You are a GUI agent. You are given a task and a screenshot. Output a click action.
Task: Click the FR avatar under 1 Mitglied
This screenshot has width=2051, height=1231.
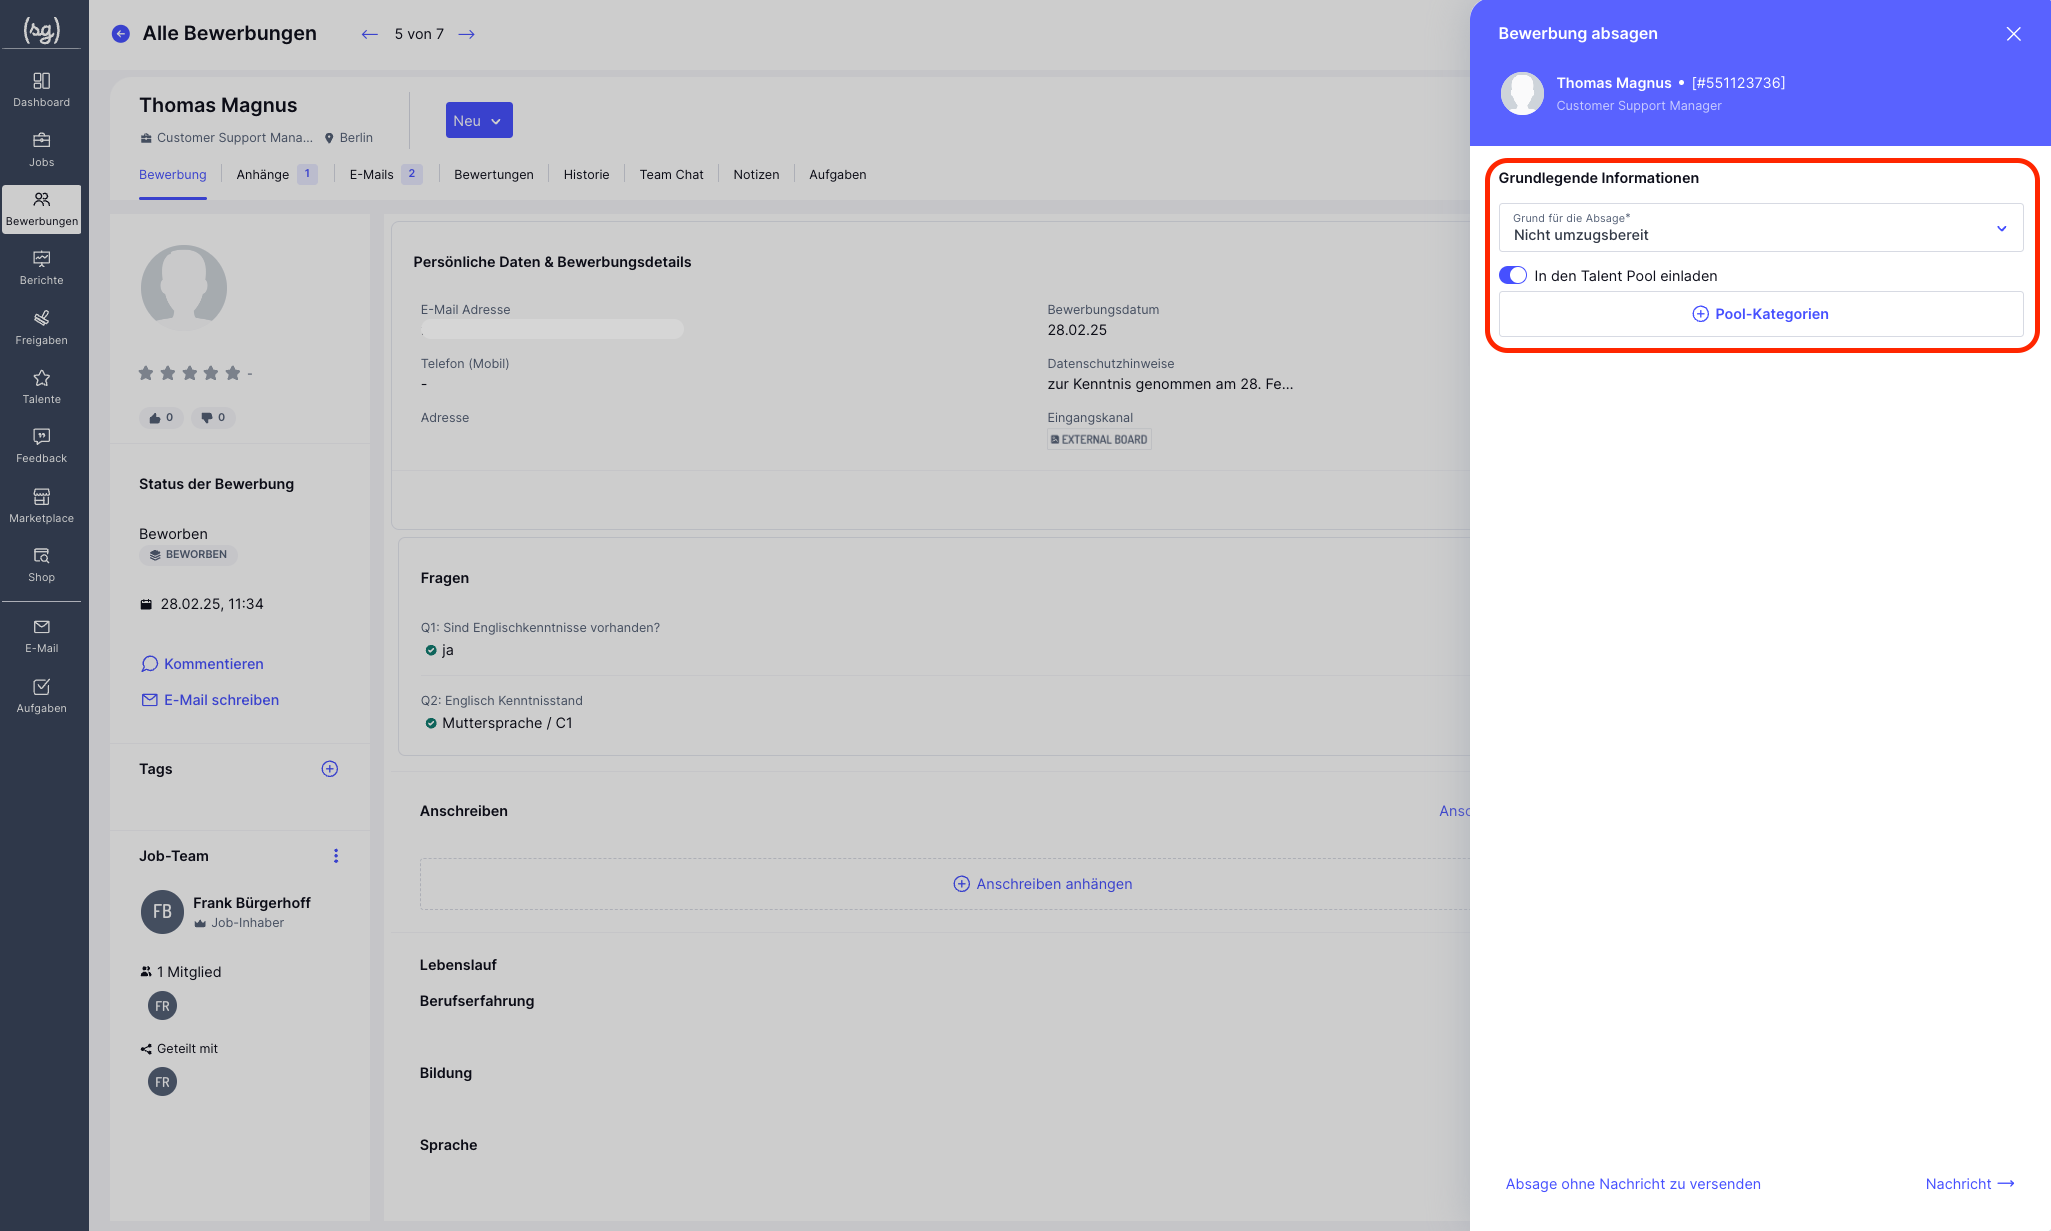point(162,1006)
